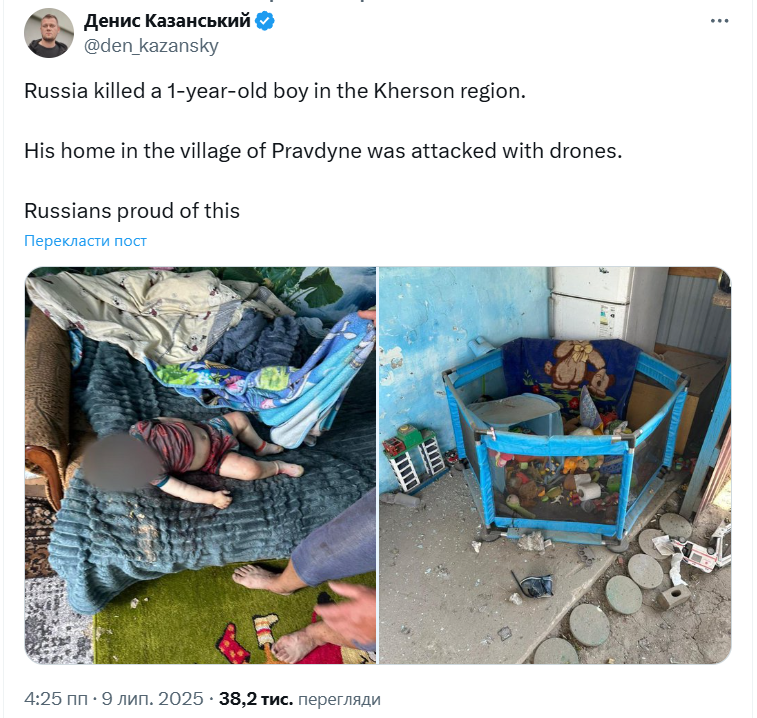757x718 pixels.
Task: Click the date 9 лип. 2025
Action: tap(153, 699)
